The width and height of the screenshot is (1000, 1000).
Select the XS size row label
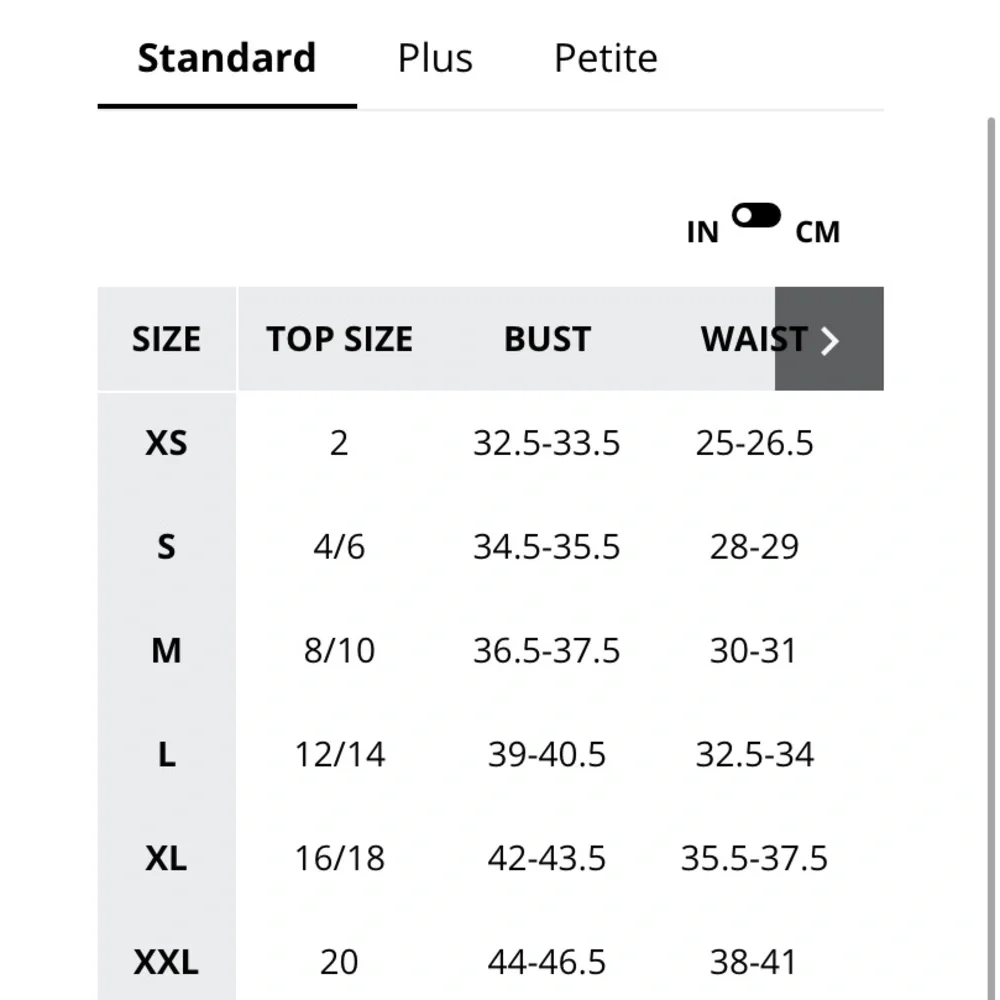coord(166,443)
